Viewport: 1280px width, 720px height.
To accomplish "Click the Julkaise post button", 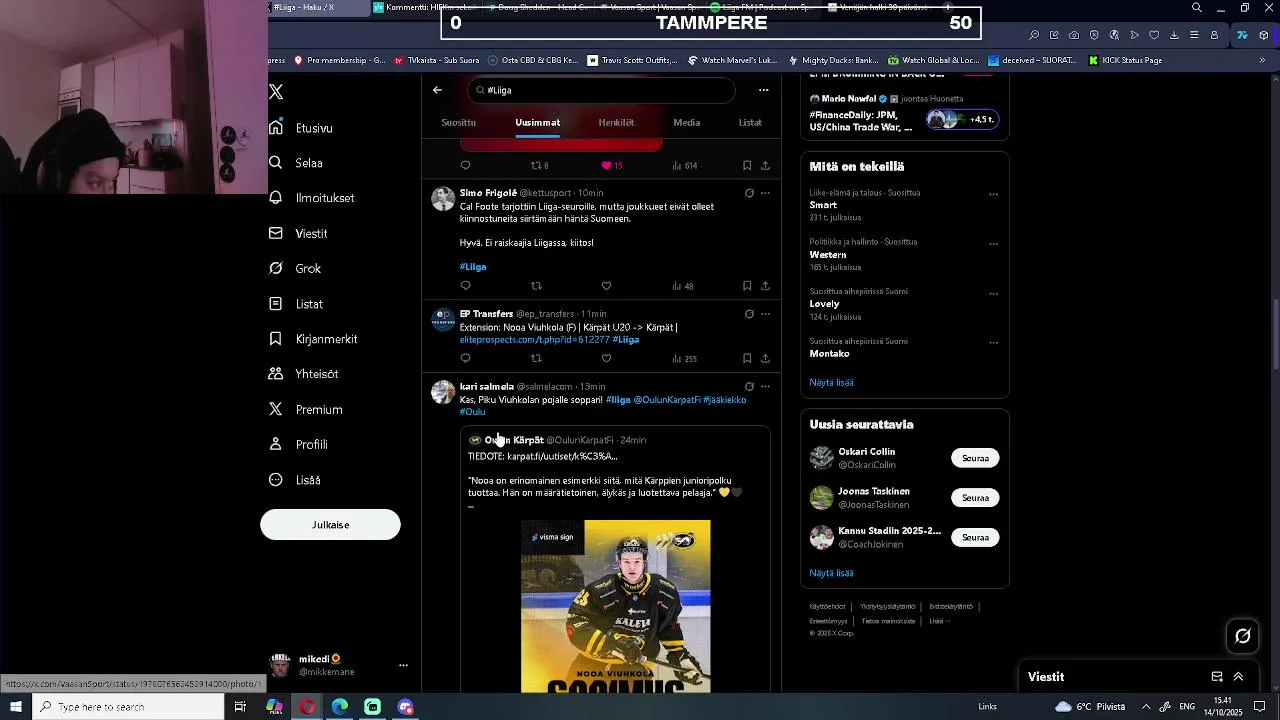I will 330,524.
